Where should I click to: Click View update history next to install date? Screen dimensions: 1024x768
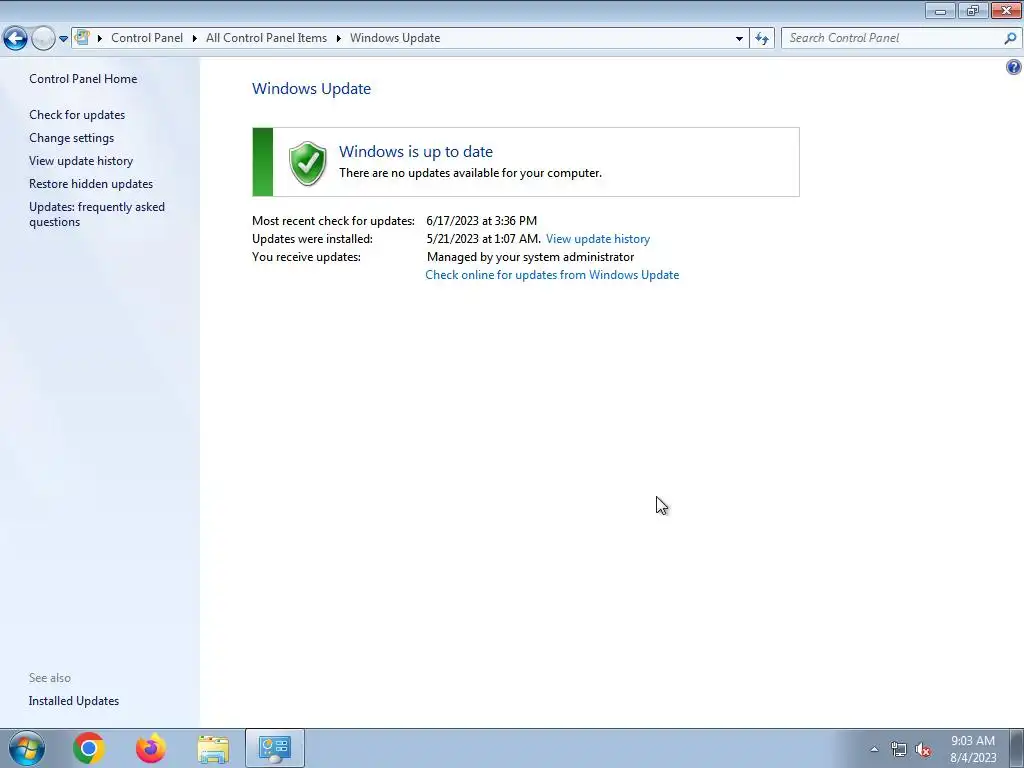click(598, 239)
